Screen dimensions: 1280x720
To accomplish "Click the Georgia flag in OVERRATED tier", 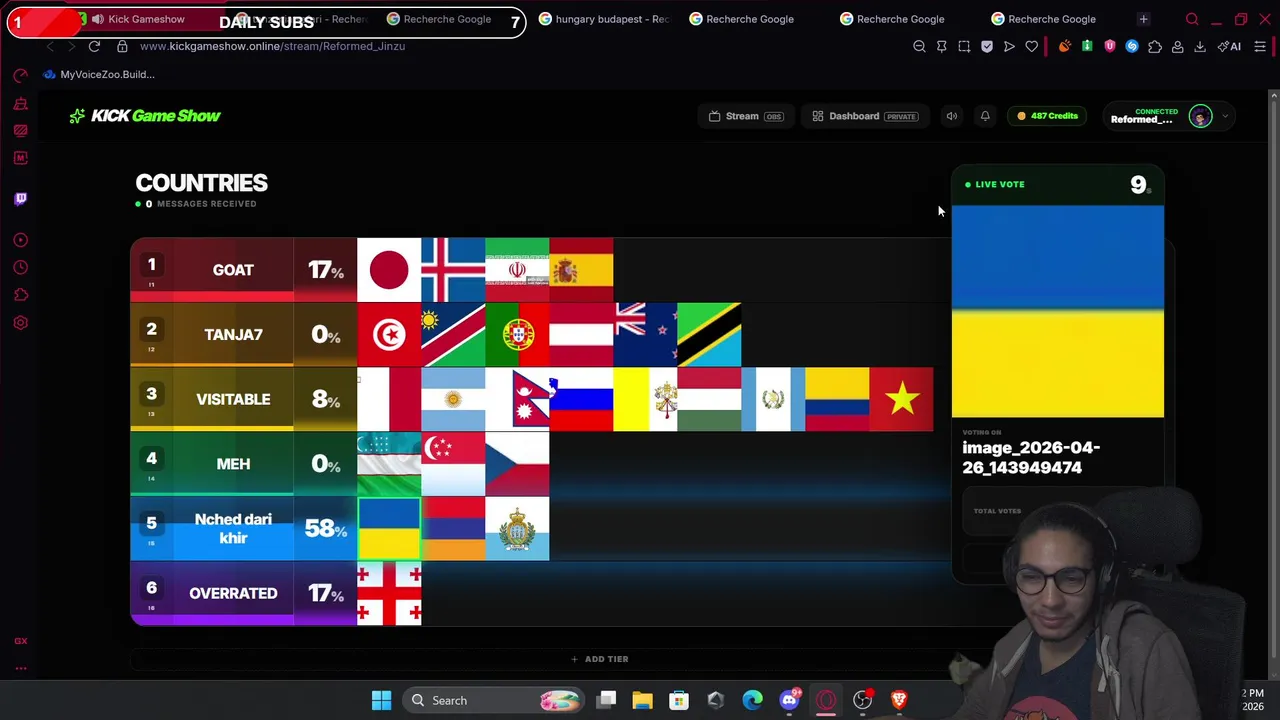I will (x=389, y=593).
